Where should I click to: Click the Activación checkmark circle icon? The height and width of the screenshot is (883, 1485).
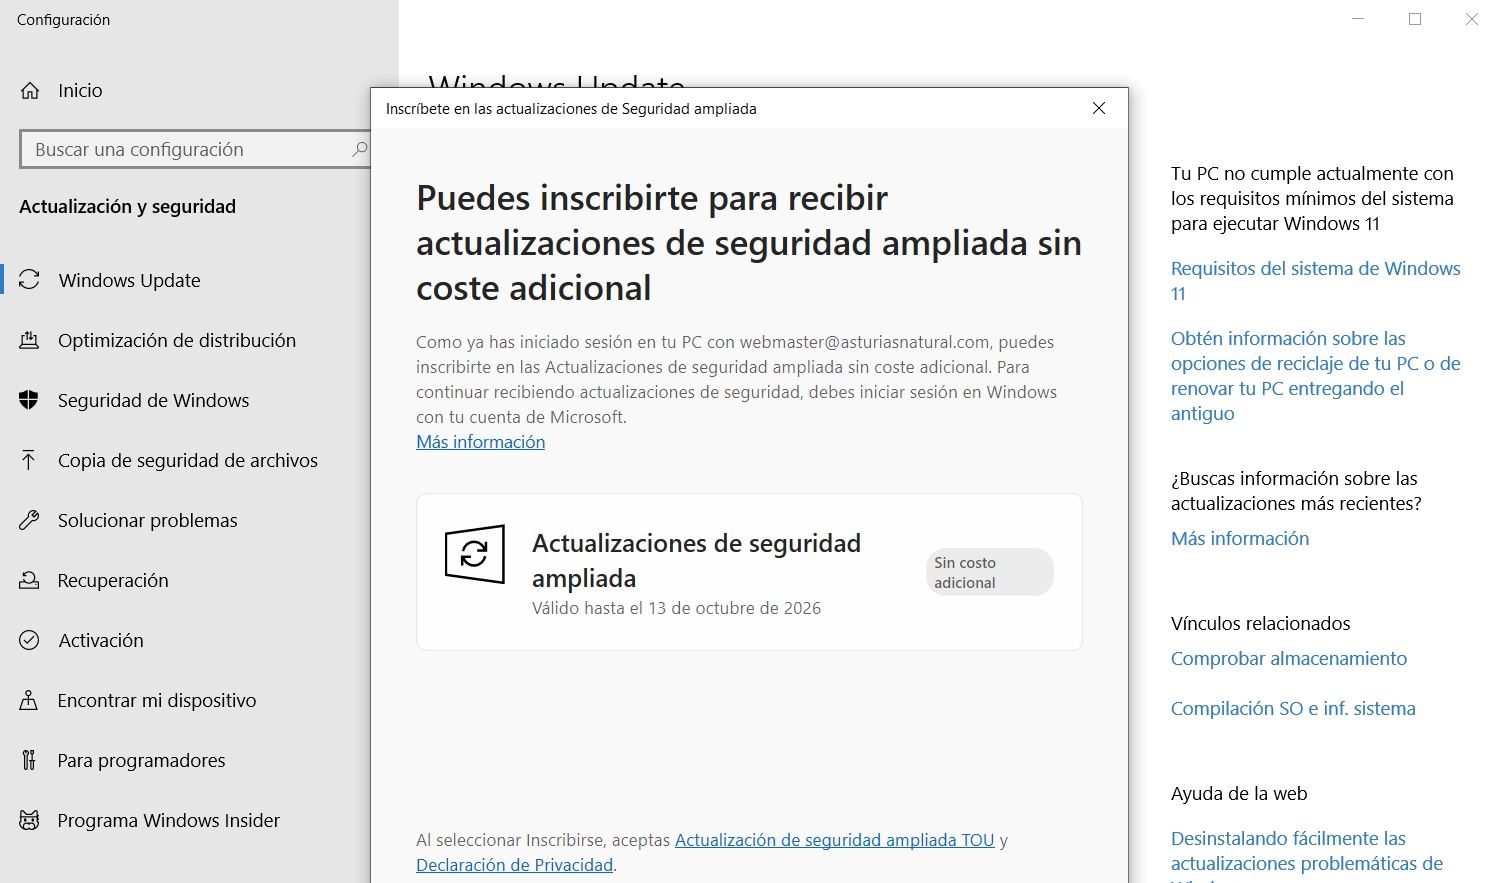coord(29,640)
